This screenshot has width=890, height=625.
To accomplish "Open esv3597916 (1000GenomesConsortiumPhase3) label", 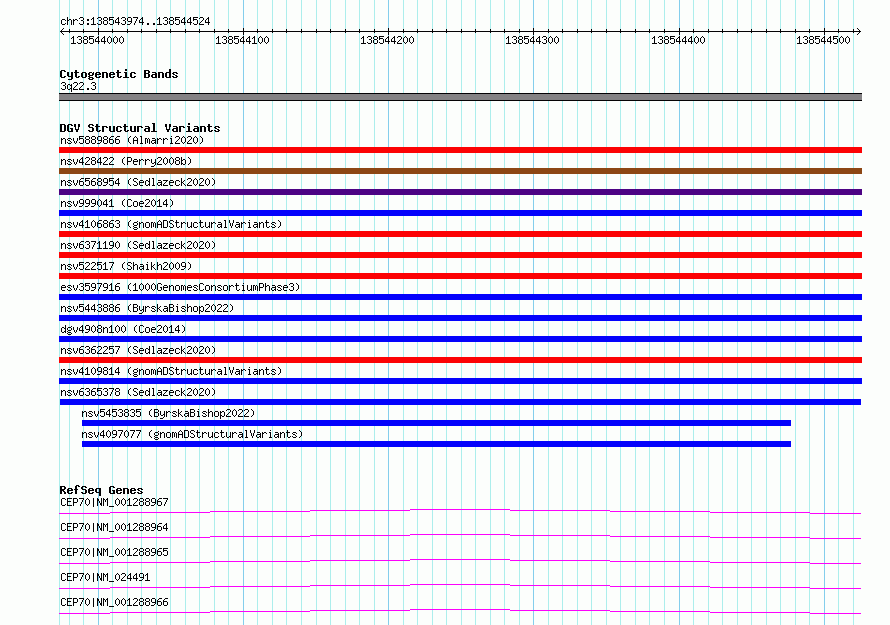I will [180, 287].
